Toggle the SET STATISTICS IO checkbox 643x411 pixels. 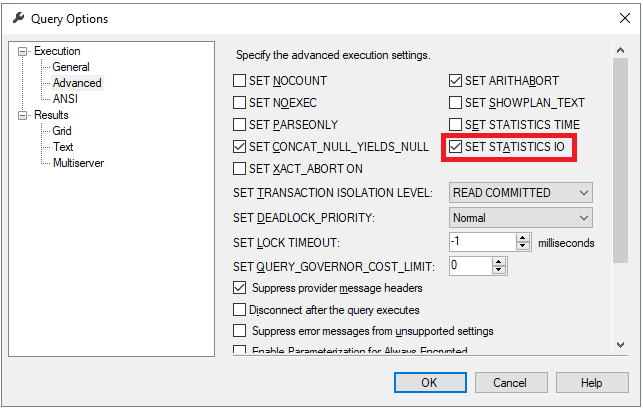coord(457,147)
